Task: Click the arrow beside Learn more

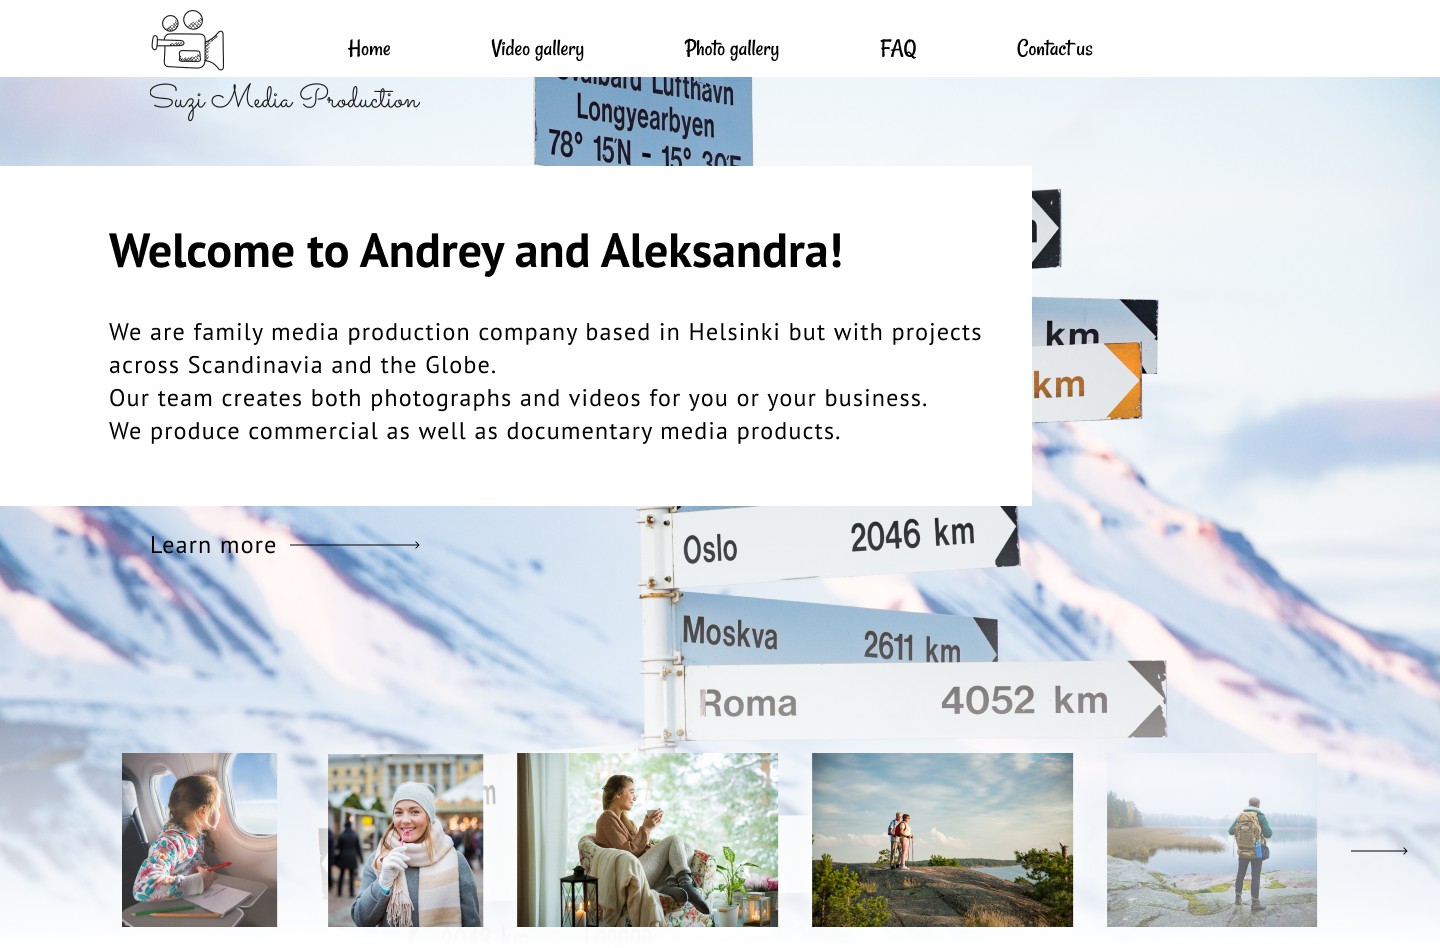Action: tap(355, 545)
